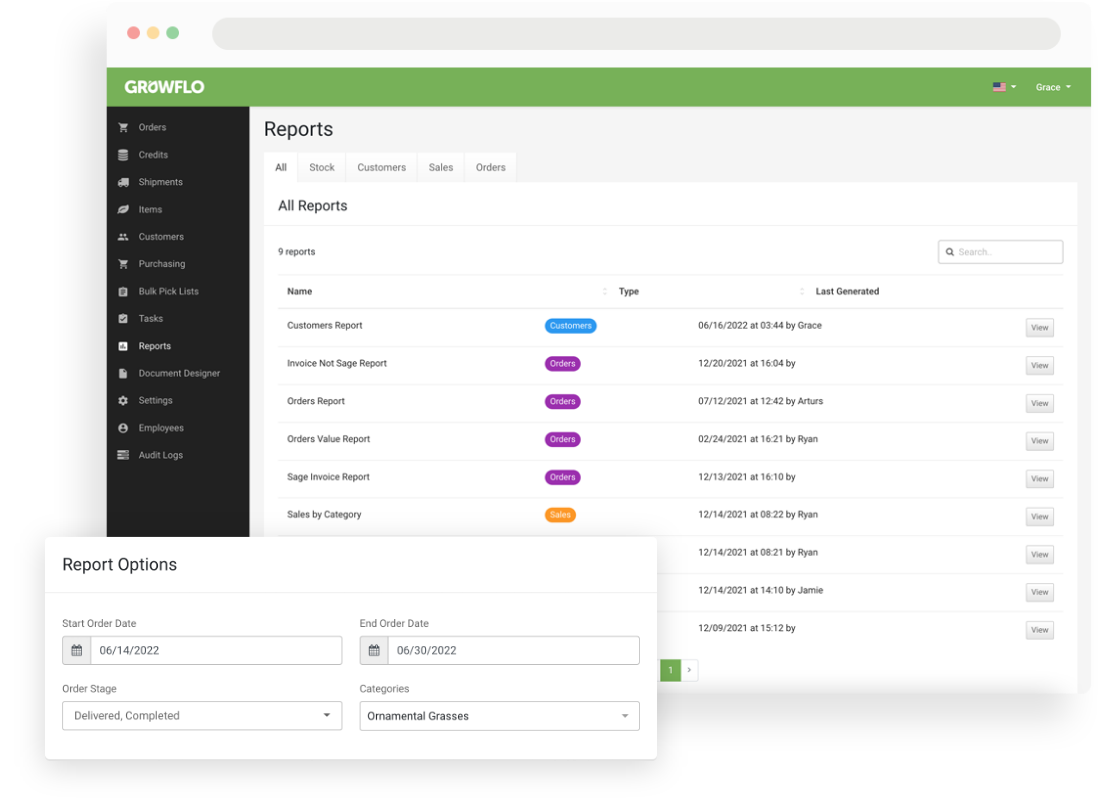The width and height of the screenshot is (1099, 812).
Task: Switch to the Customers reports tab
Action: pos(381,167)
